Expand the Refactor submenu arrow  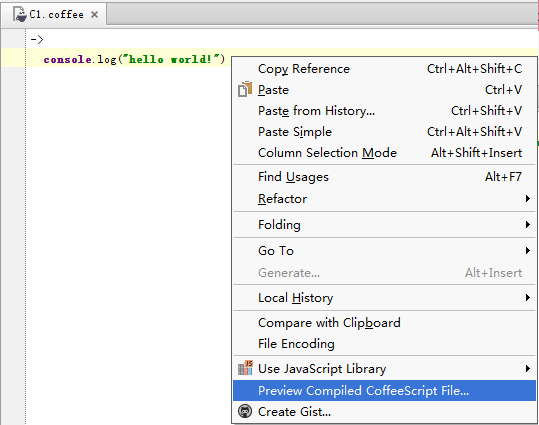pos(528,198)
